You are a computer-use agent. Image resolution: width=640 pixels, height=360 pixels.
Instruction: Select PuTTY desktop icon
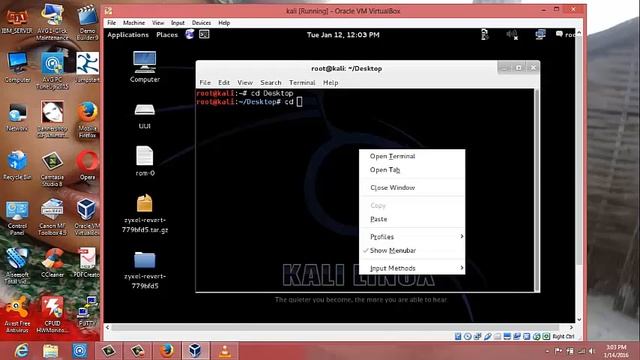pyautogui.click(x=87, y=311)
